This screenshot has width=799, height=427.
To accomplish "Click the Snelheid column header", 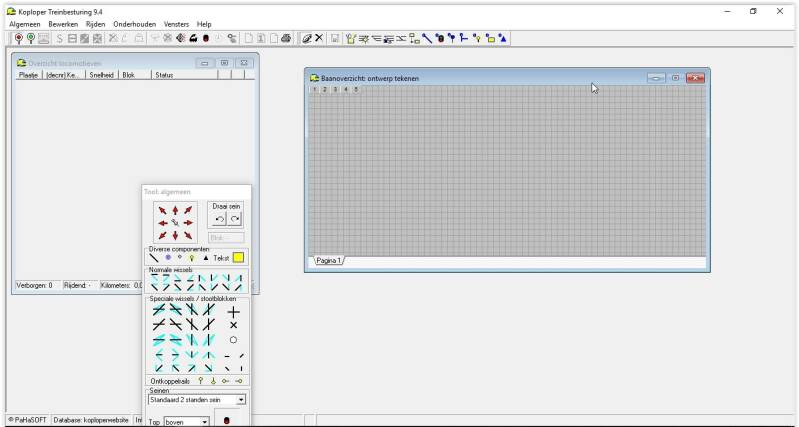I will [102, 74].
